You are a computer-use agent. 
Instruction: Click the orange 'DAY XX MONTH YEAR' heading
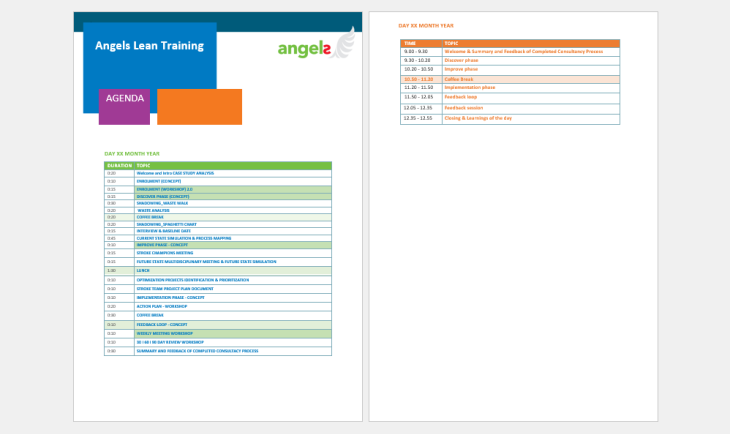coord(426,26)
